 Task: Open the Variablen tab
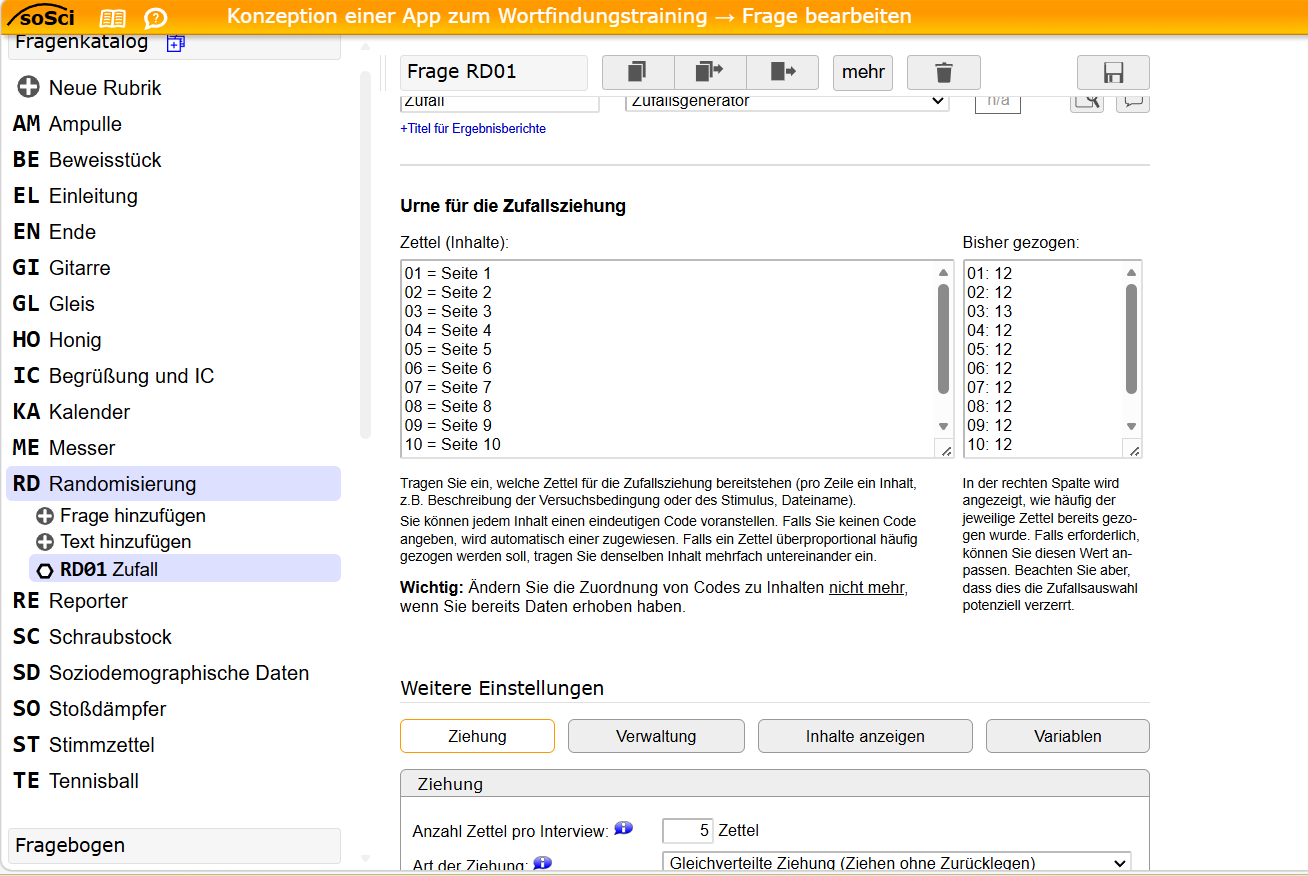[x=1067, y=736]
